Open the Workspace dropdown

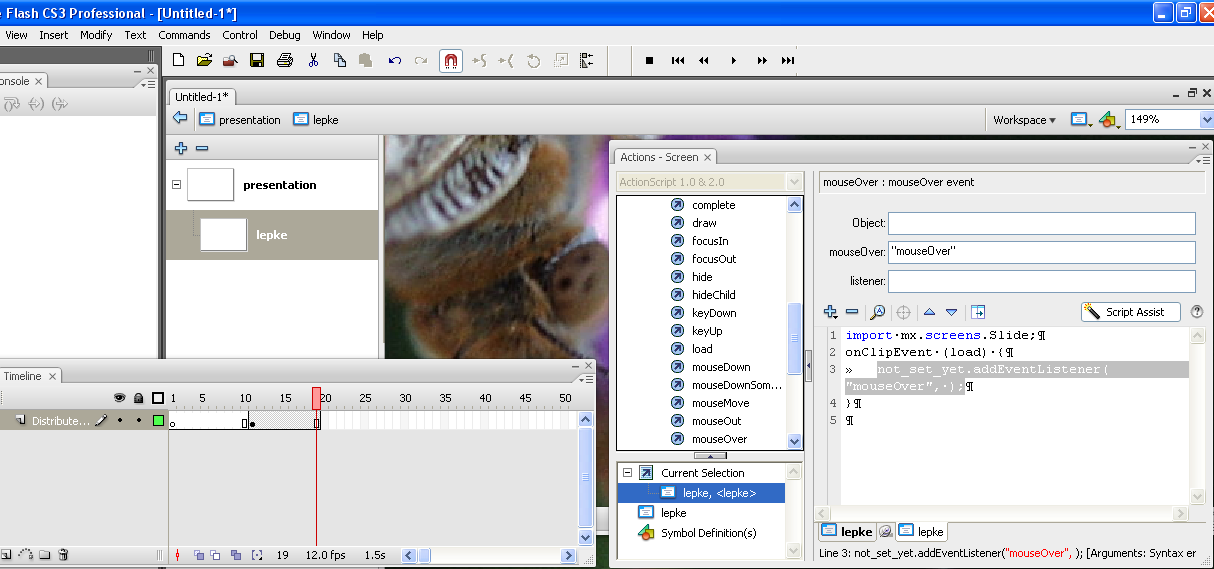[1024, 120]
